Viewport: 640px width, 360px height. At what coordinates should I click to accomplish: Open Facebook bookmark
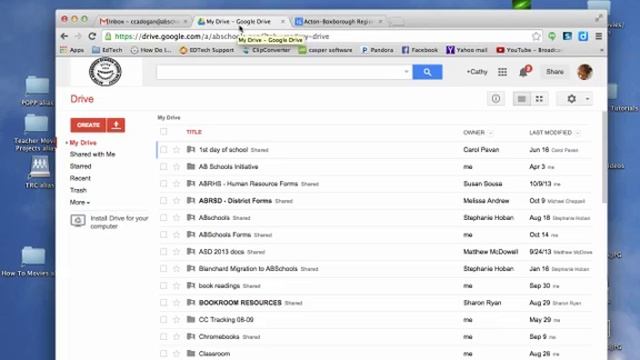[x=420, y=50]
